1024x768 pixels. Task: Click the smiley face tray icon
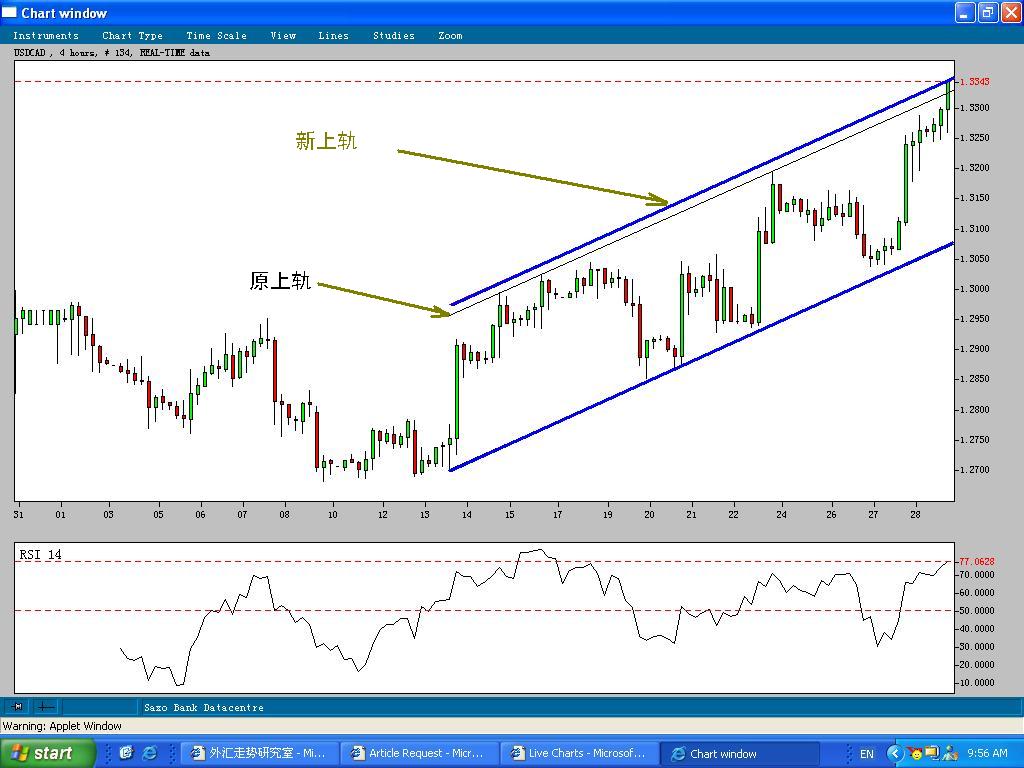click(x=915, y=754)
